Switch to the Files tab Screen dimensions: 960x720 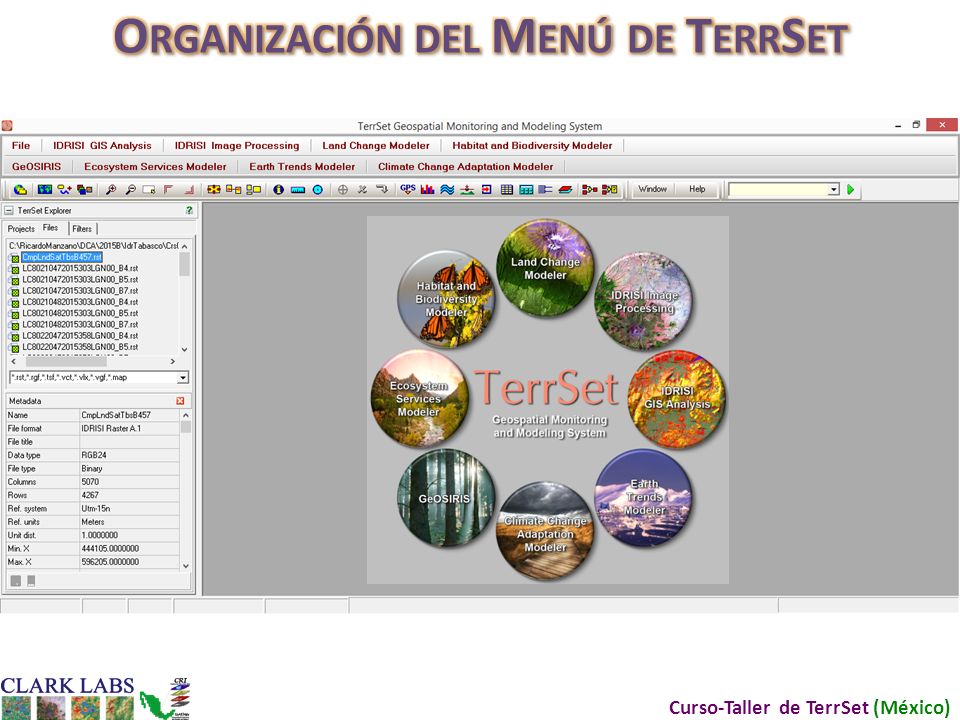click(50, 228)
